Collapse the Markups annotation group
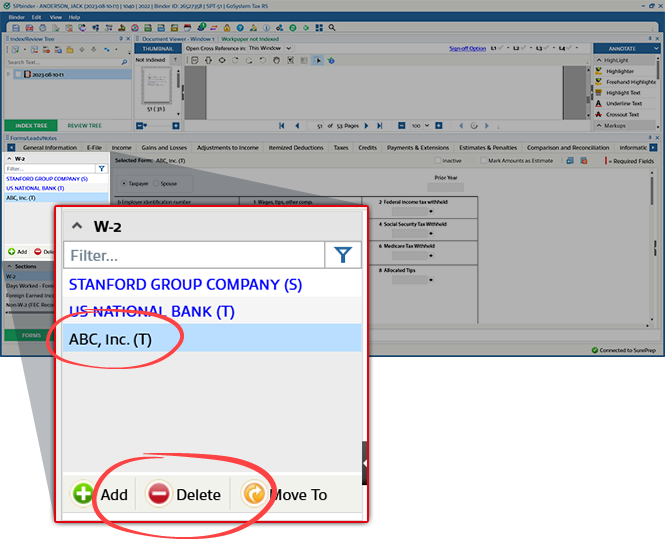The height and width of the screenshot is (545, 665). tap(599, 126)
